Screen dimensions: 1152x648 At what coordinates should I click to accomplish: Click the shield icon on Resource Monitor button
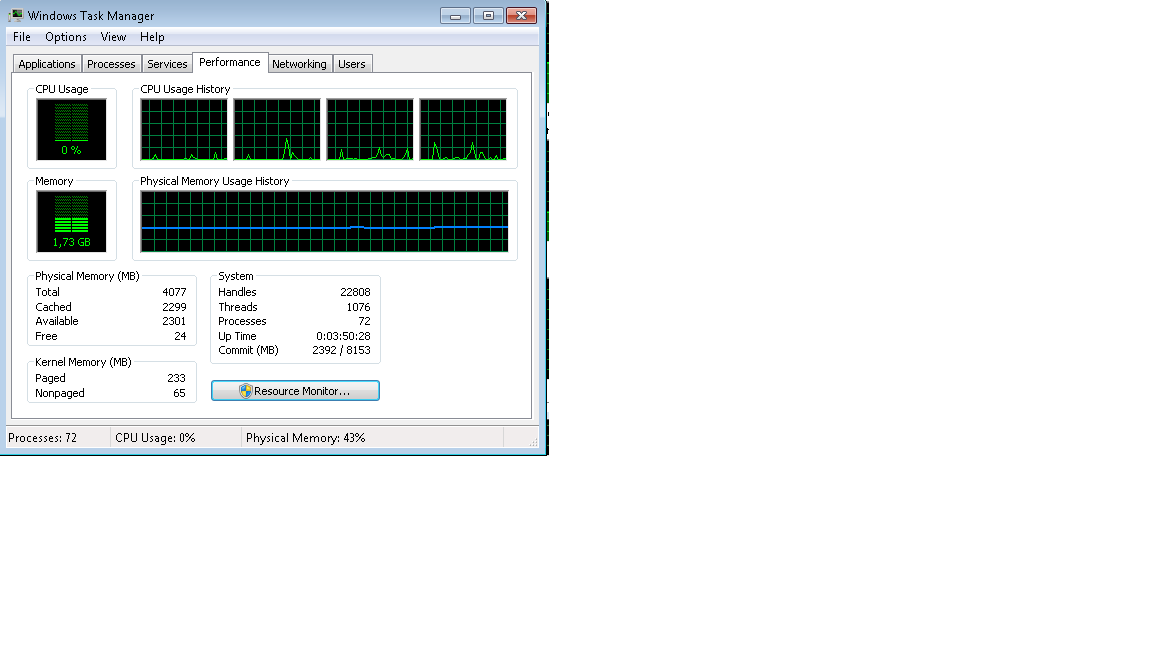(x=245, y=391)
